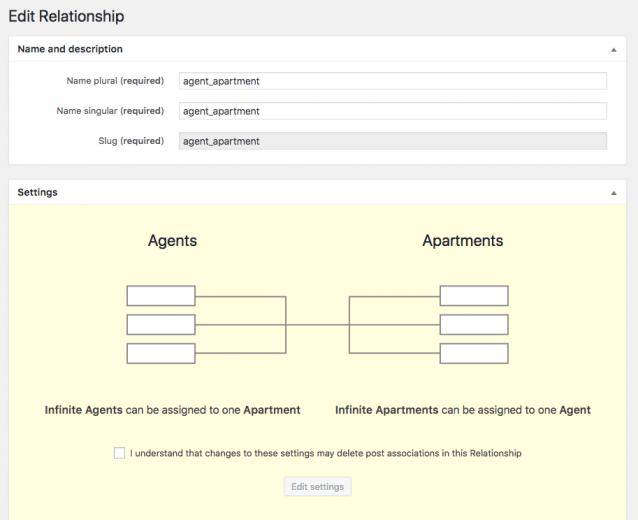The height and width of the screenshot is (520, 638).
Task: Click the 'Name plural (required)' label
Action: point(115,81)
